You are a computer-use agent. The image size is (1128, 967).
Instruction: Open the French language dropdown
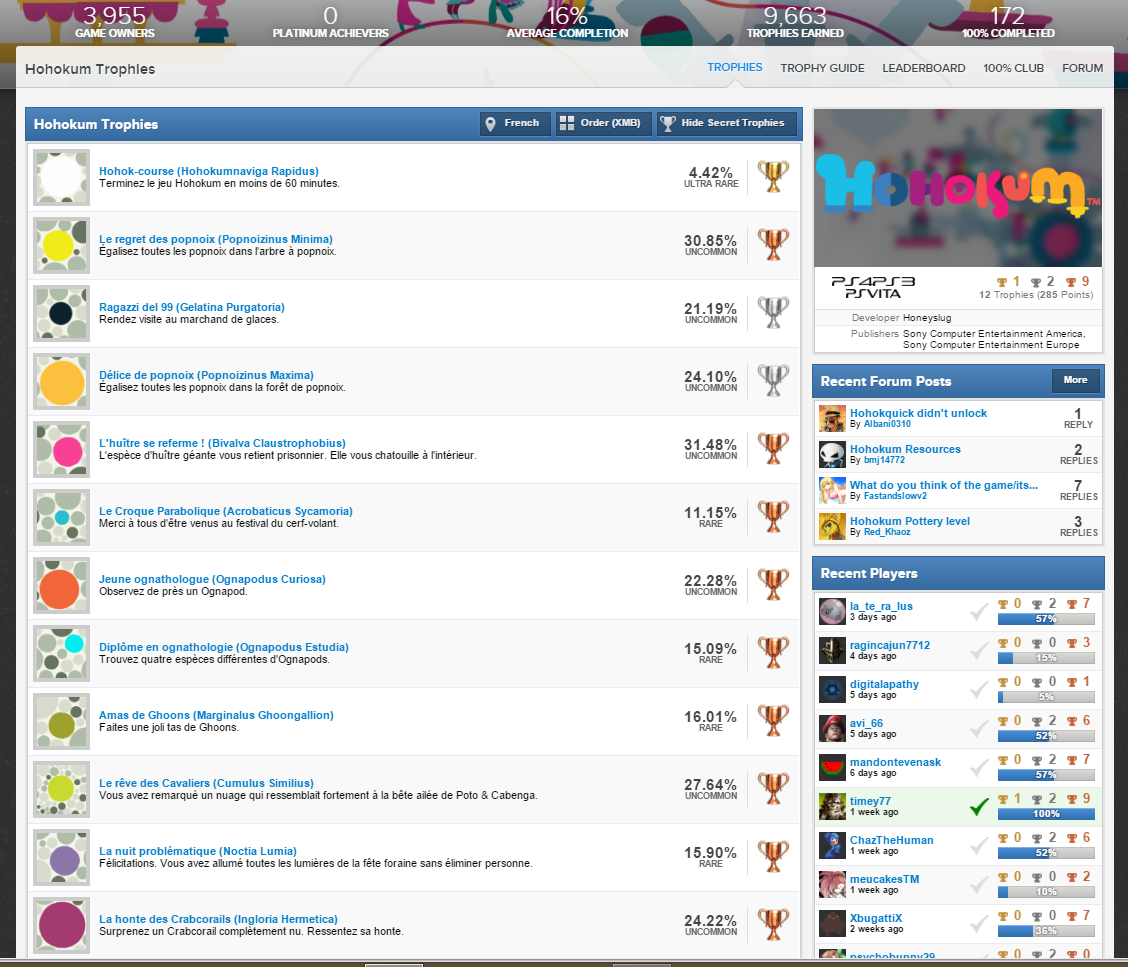point(514,123)
